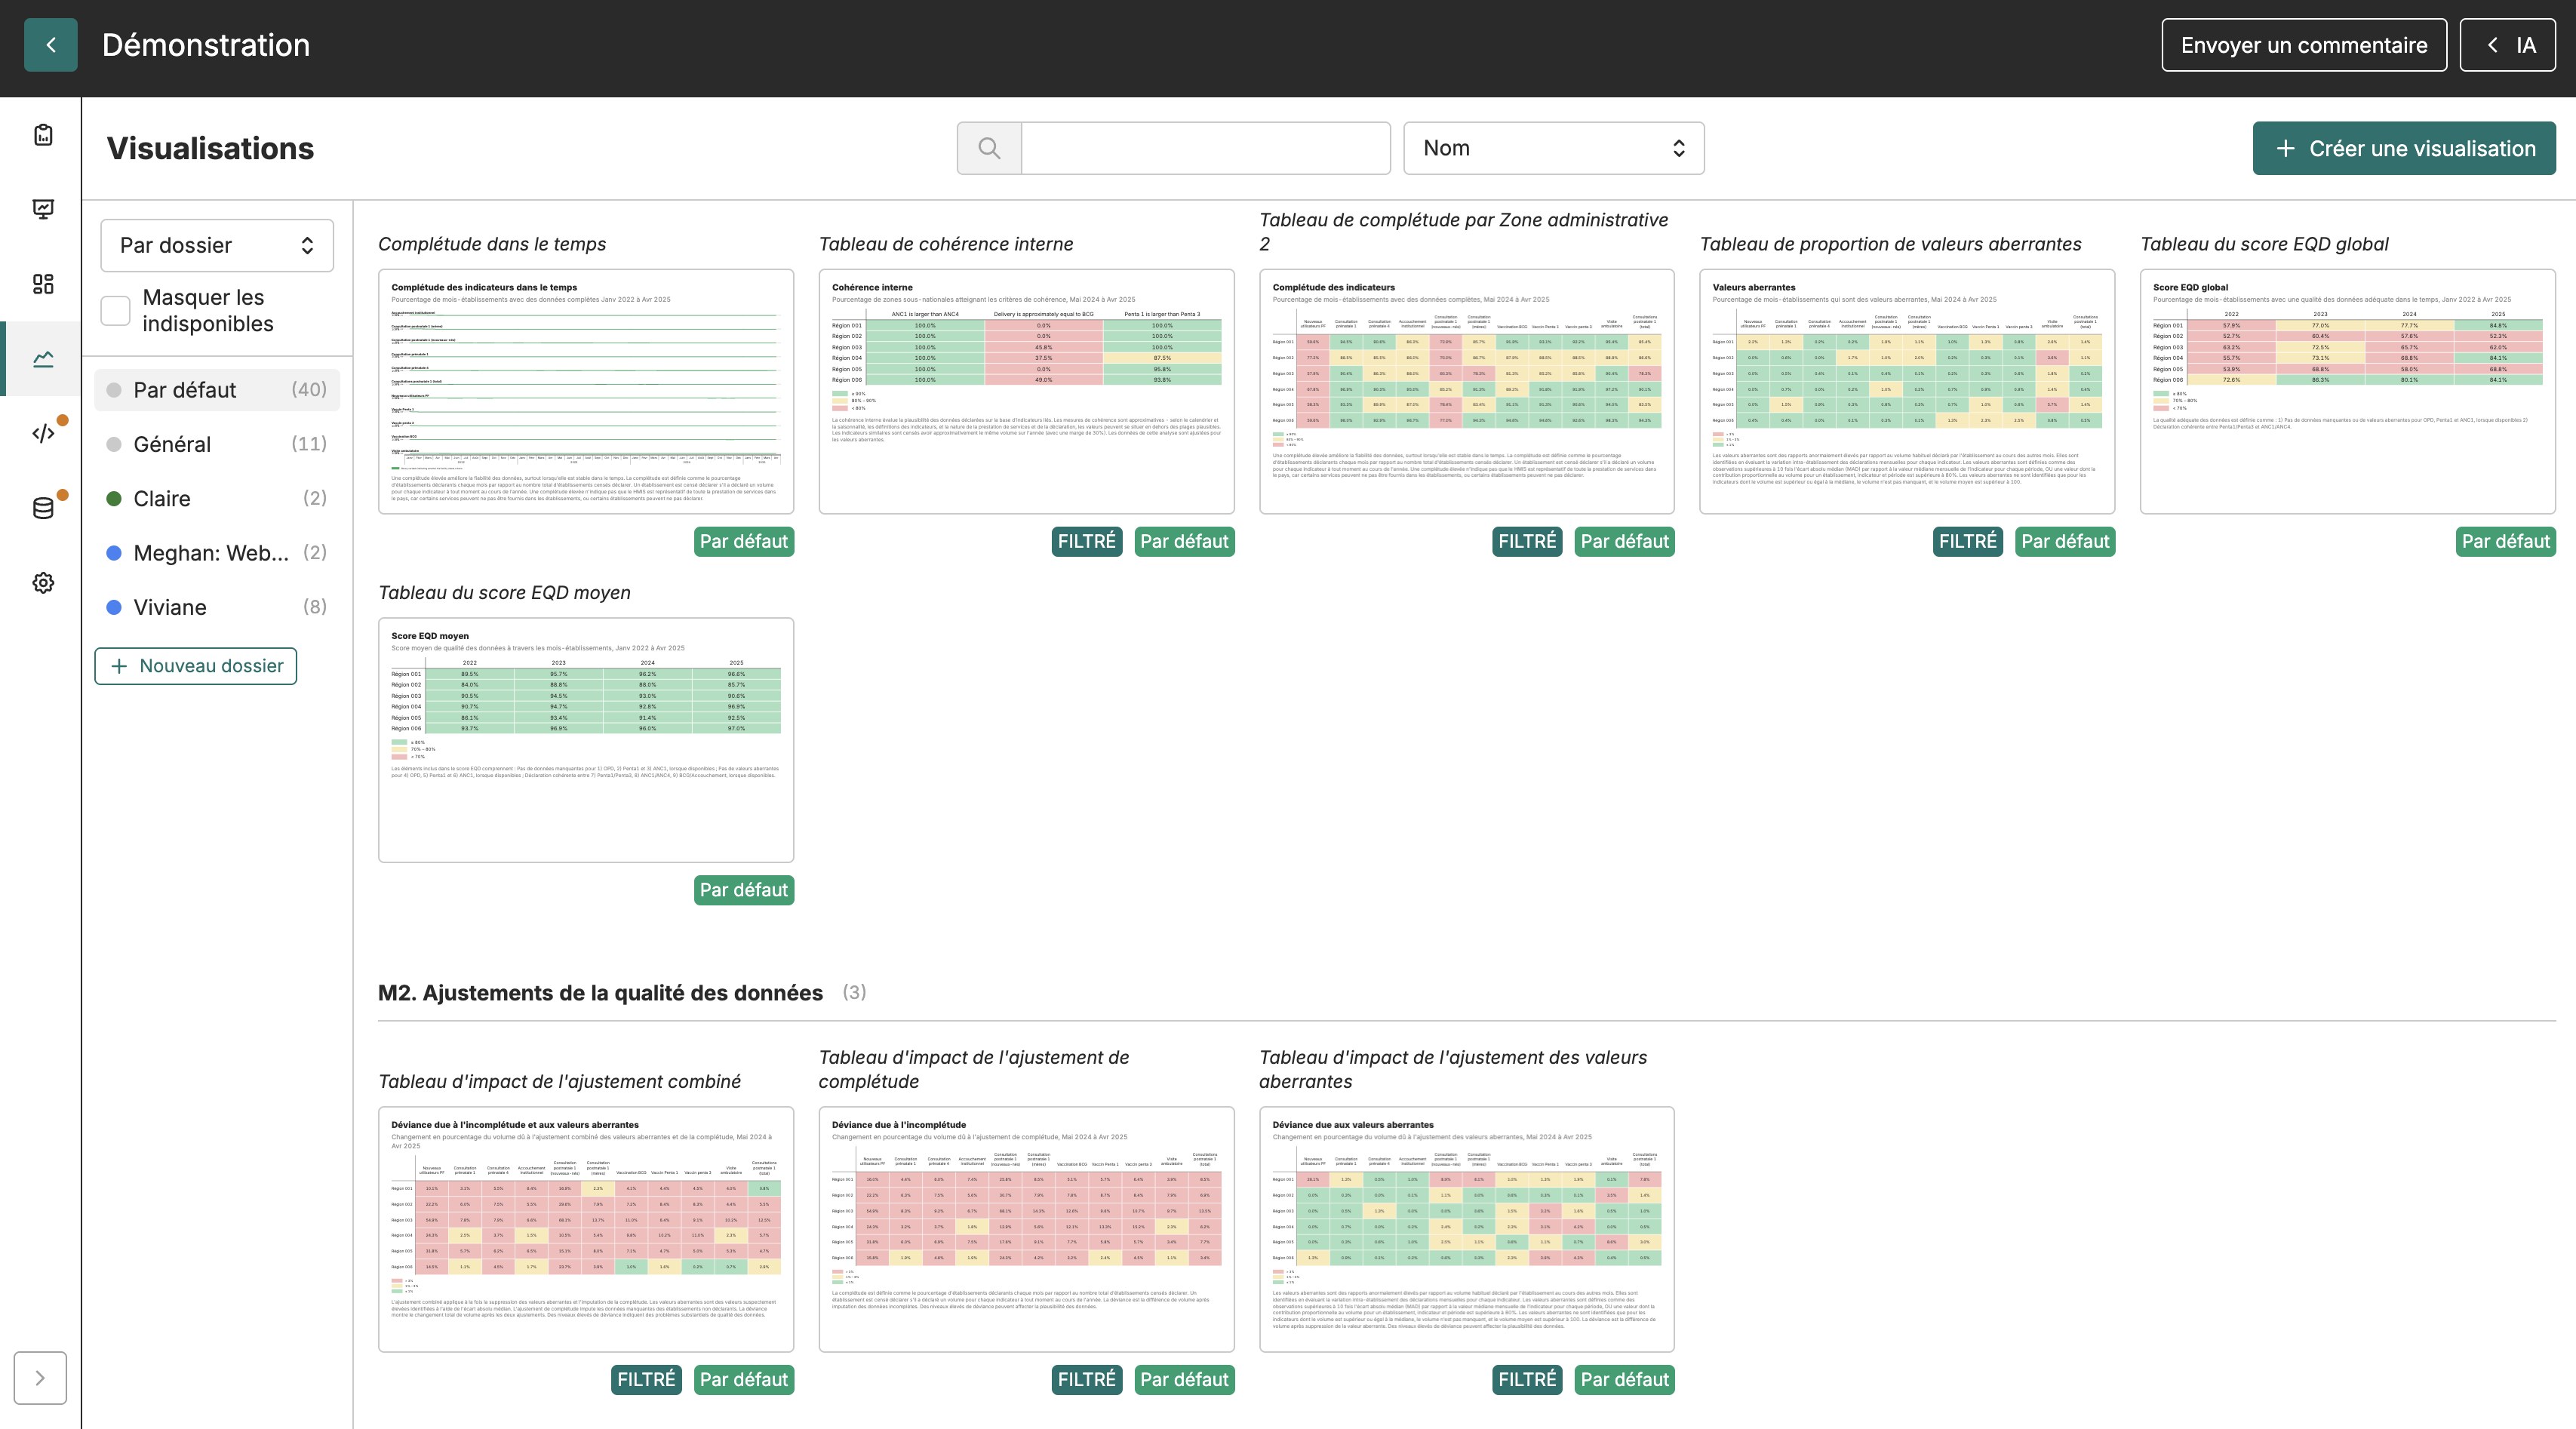The height and width of the screenshot is (1429, 2576).
Task: Click the back arrow button beside Démonstration
Action: pyautogui.click(x=50, y=45)
